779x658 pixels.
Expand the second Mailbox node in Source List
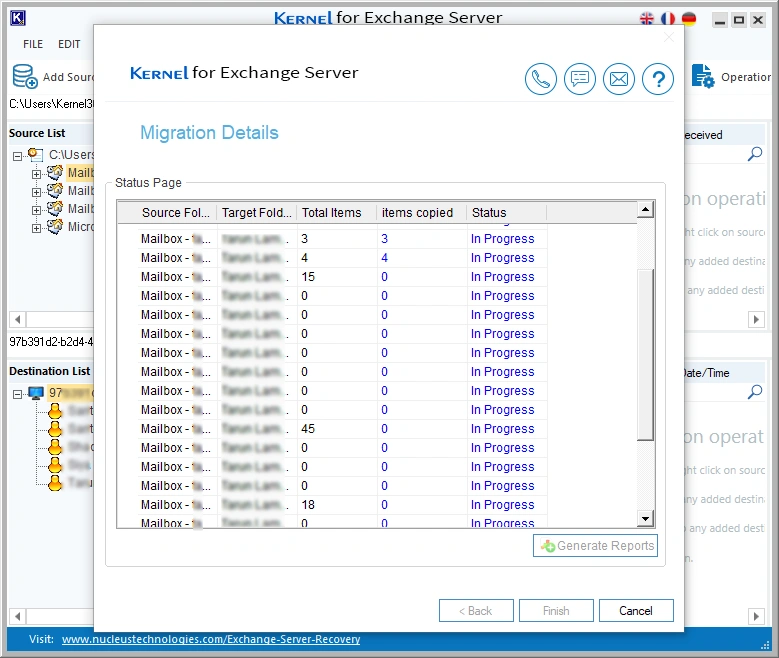pos(36,192)
